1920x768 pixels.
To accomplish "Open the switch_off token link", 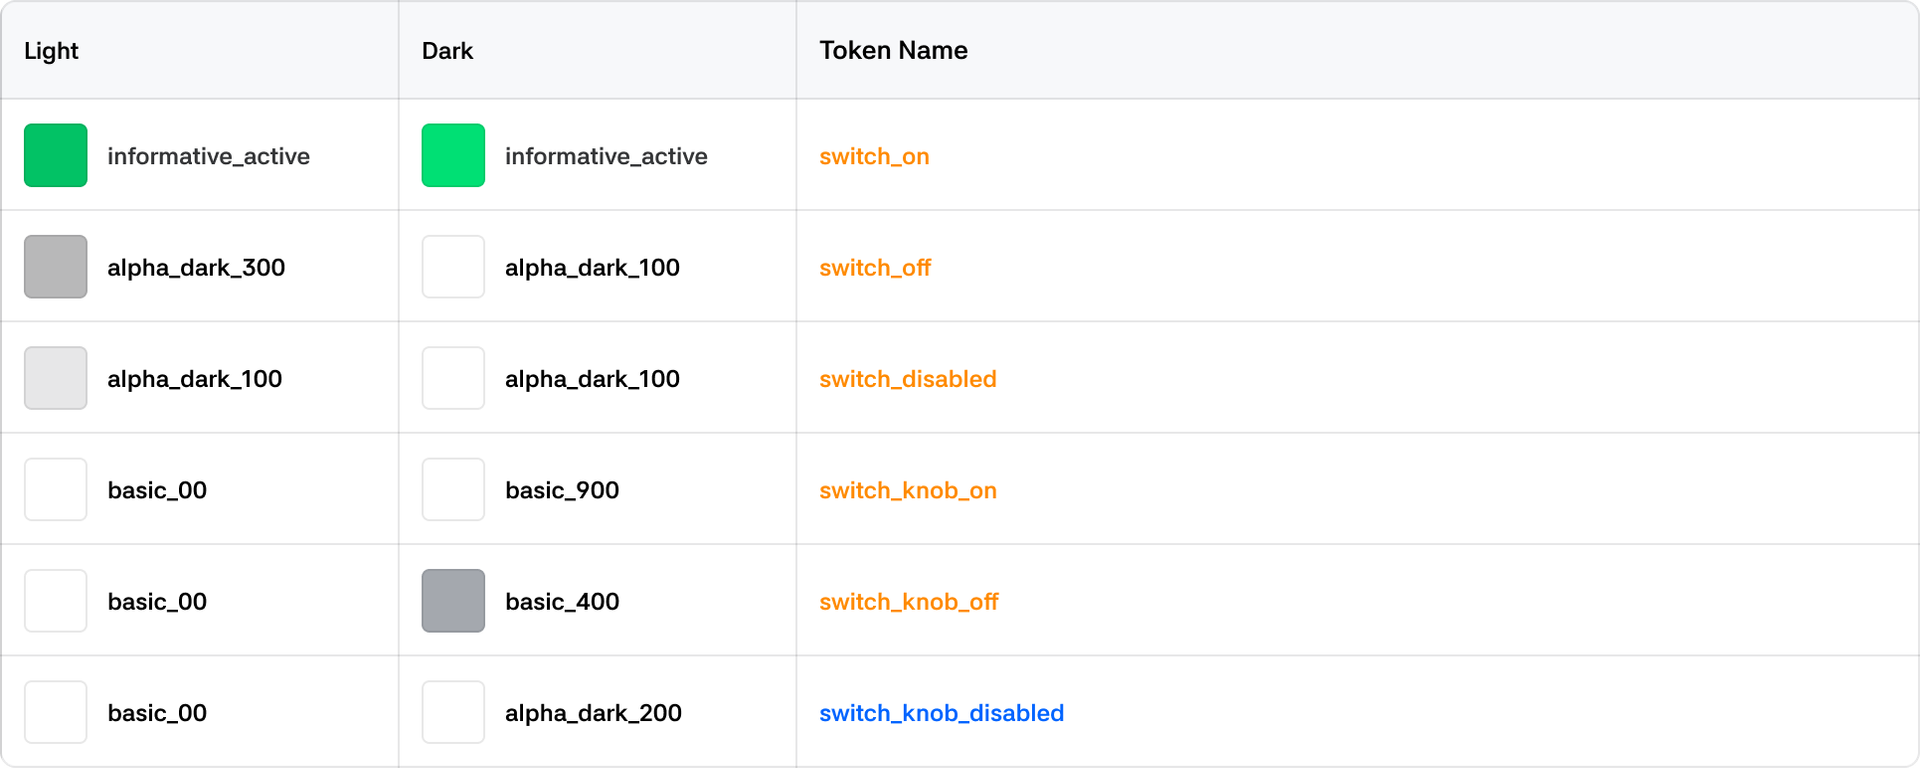I will [x=875, y=268].
